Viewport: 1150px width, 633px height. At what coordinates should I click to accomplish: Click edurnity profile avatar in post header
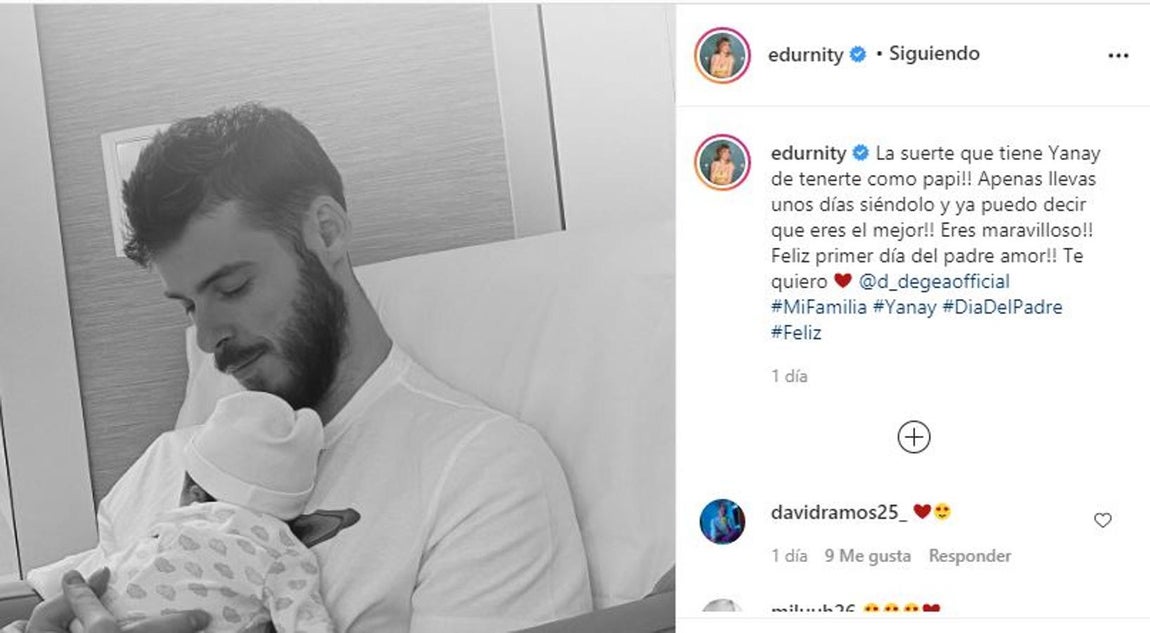(722, 56)
